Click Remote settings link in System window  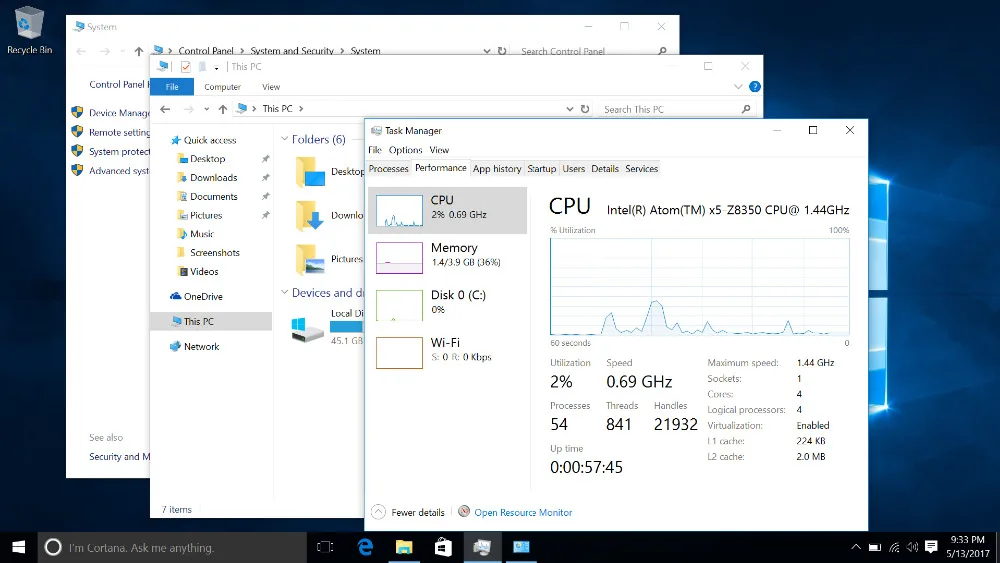coord(119,132)
